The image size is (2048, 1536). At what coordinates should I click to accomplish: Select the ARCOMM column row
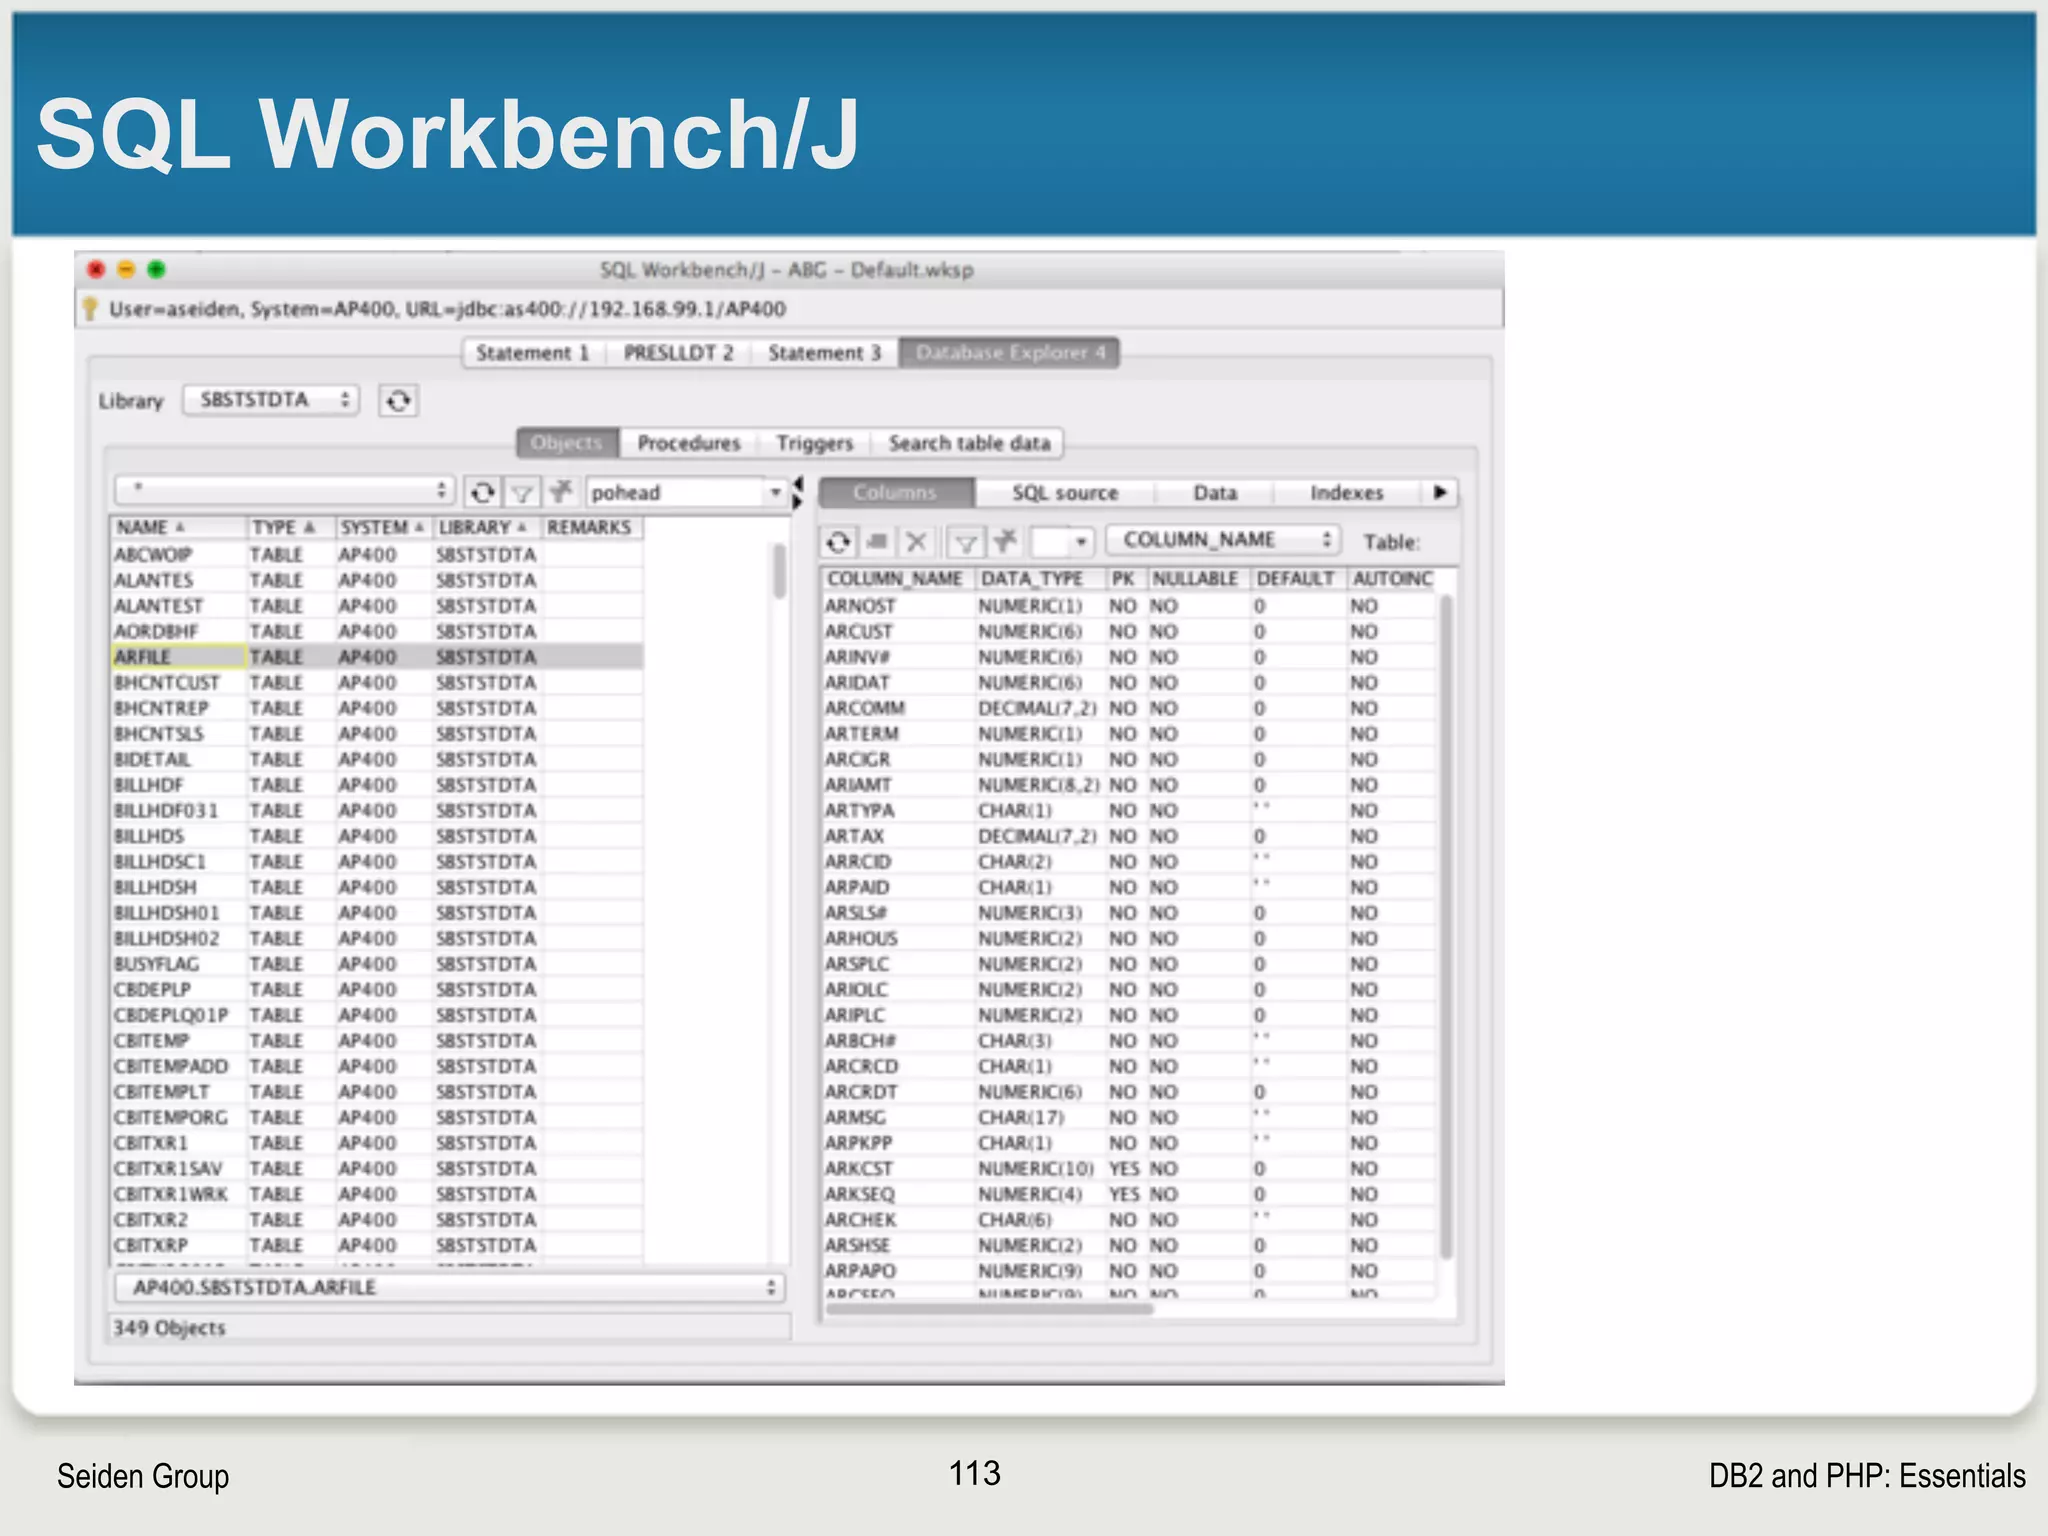pyautogui.click(x=1129, y=708)
